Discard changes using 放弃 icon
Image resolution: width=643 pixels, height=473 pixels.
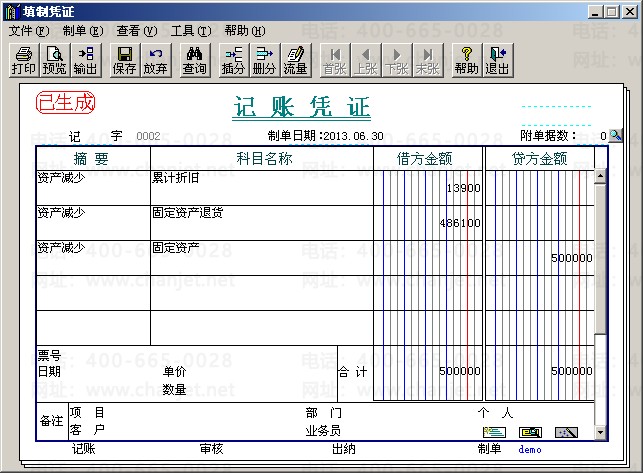(156, 60)
